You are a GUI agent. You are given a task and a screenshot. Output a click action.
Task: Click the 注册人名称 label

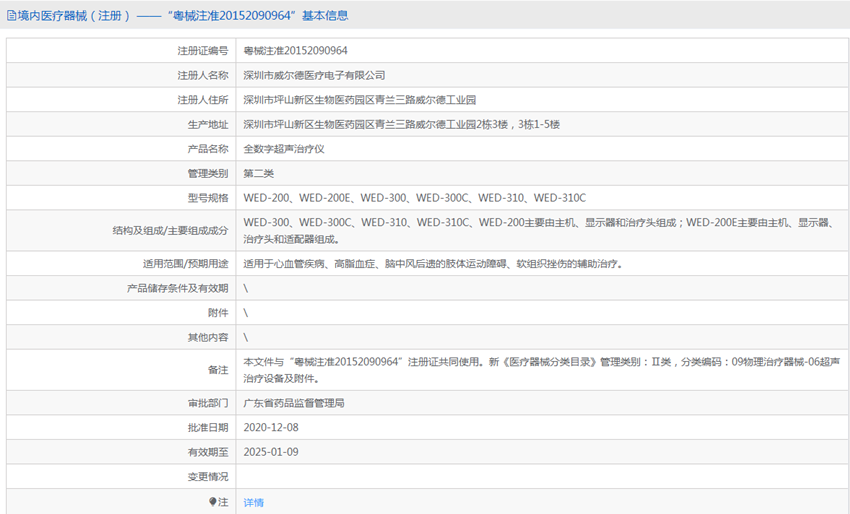203,75
